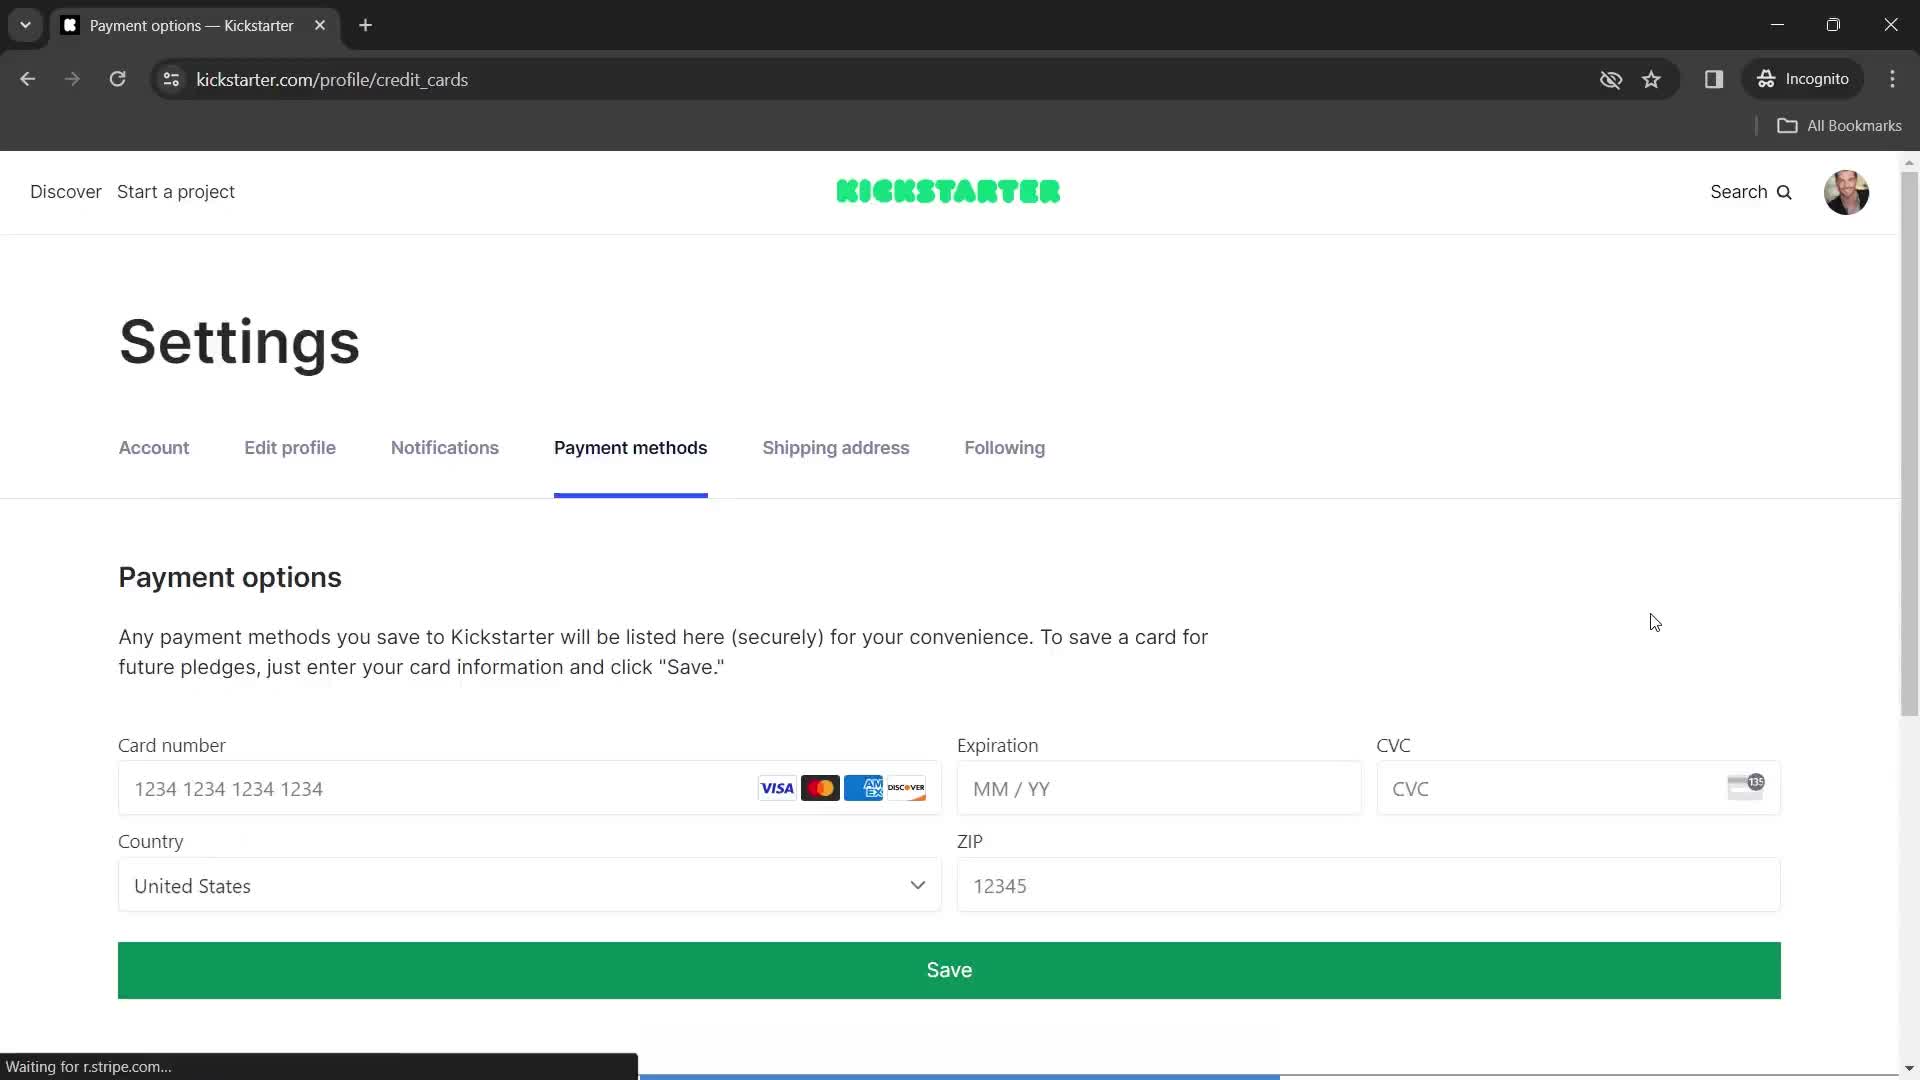Screen dimensions: 1920x1080
Task: Toggle the CVC visibility switch
Action: [1746, 787]
